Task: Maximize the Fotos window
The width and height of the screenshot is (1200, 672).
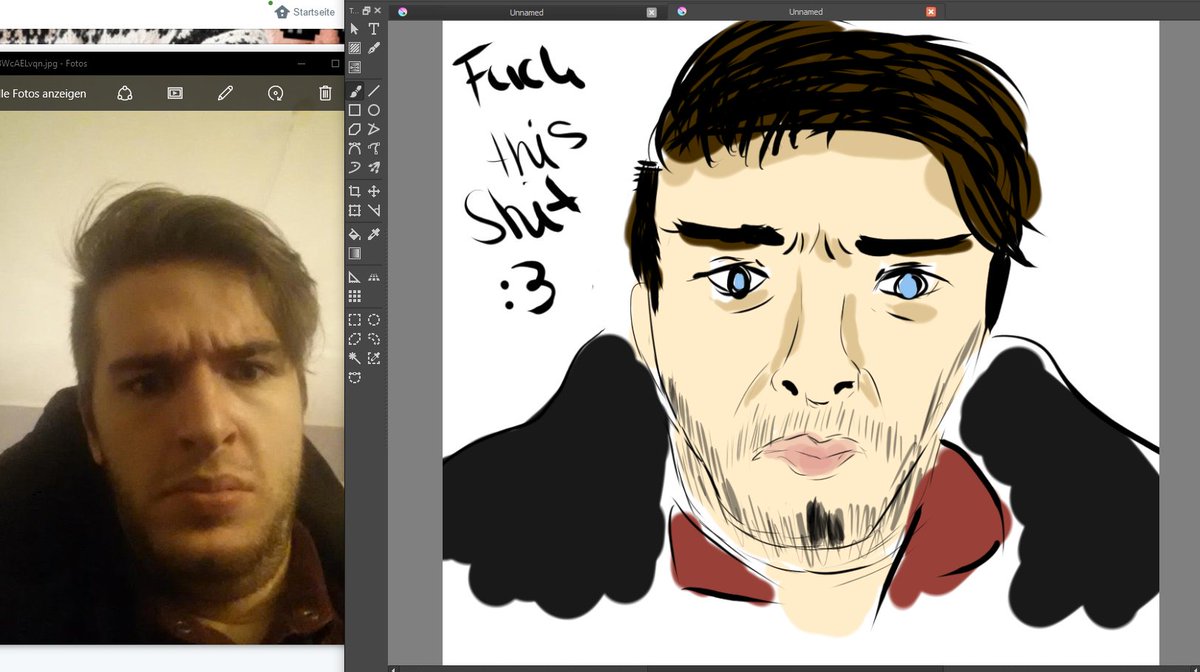Action: click(335, 63)
